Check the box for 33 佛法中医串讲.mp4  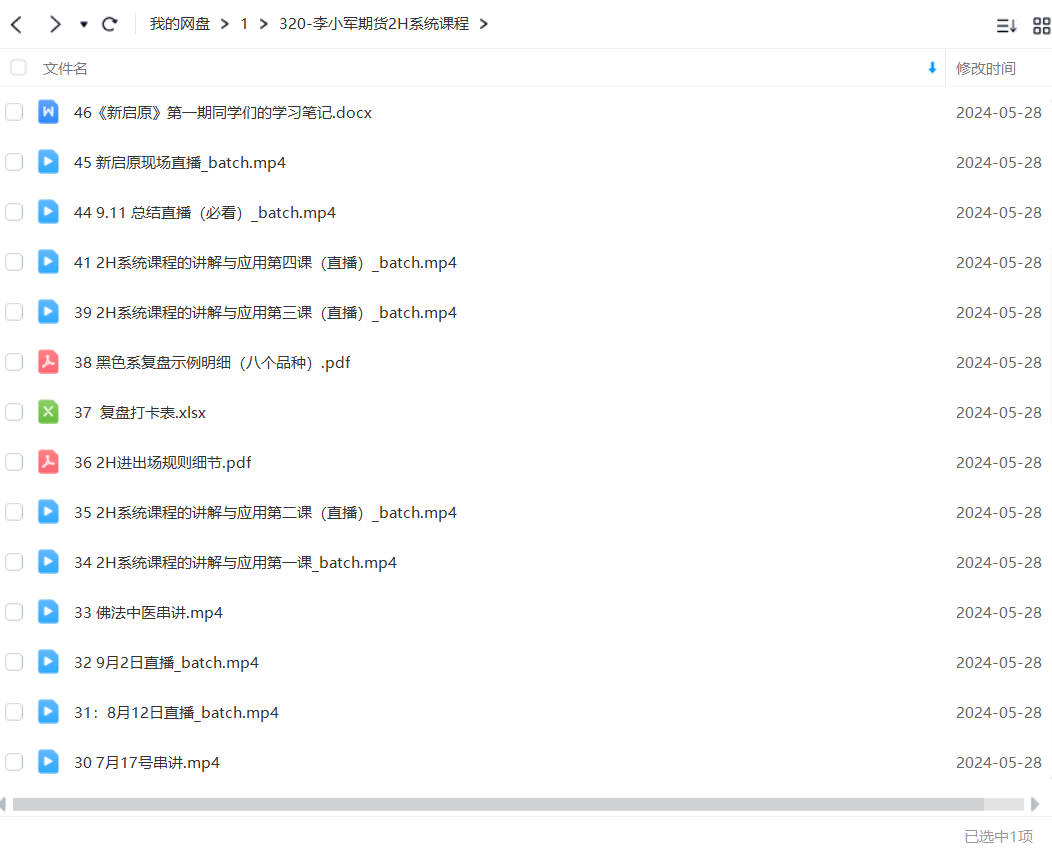click(x=14, y=612)
